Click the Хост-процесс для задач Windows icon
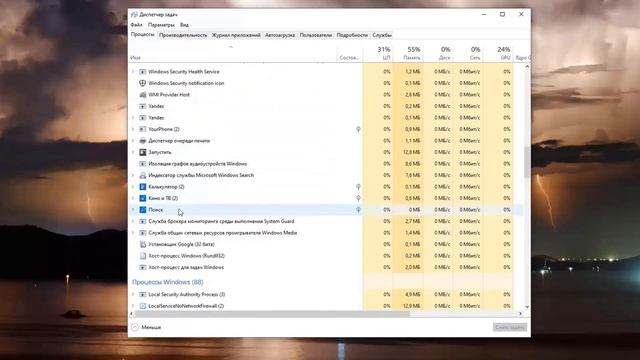Screen dimensions: 640x360 [x=142, y=267]
